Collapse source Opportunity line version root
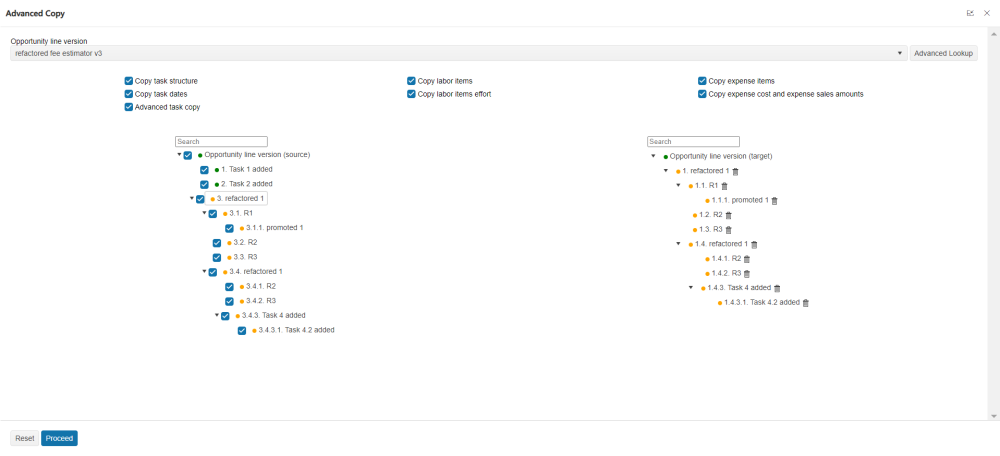The width and height of the screenshot is (1000, 456). [x=179, y=155]
